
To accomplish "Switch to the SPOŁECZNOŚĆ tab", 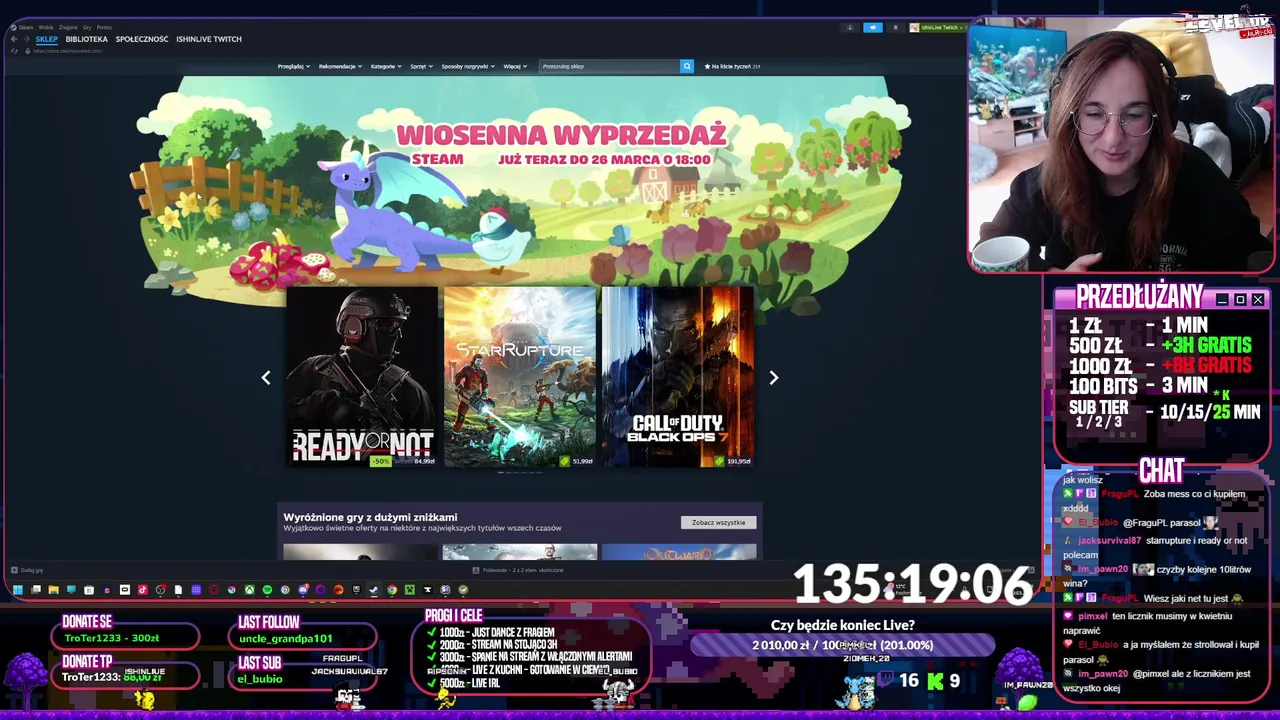I will click(x=142, y=39).
